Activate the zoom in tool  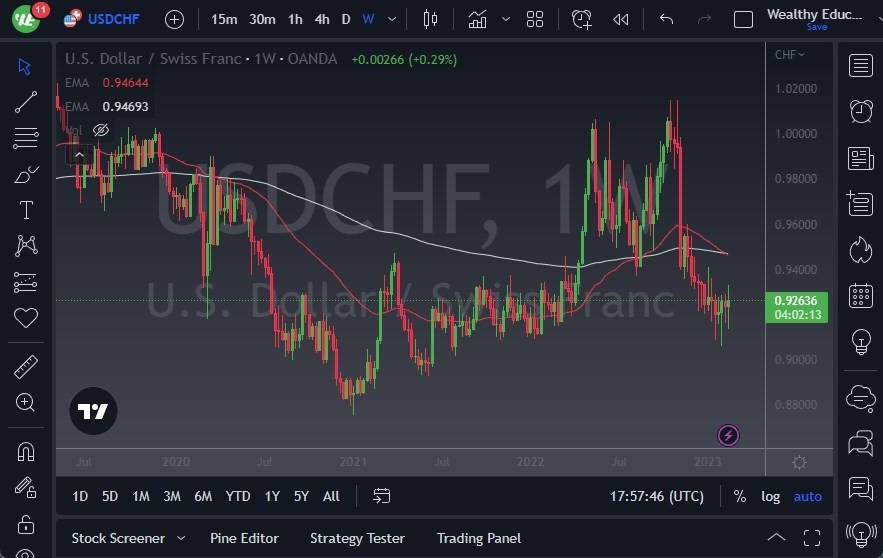tap(25, 402)
